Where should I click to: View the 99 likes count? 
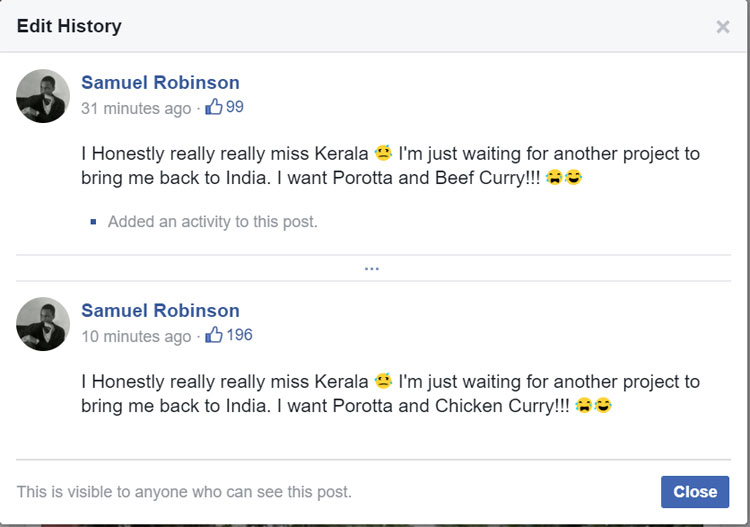(235, 107)
